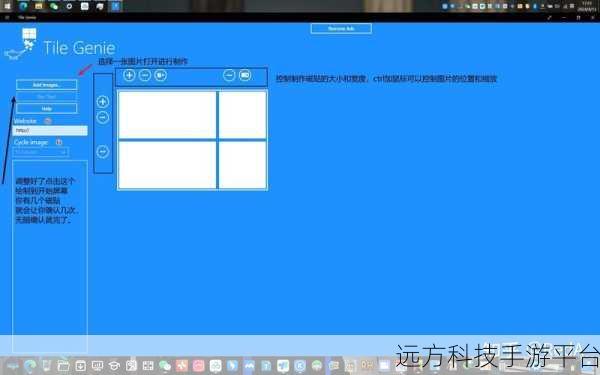Open the Windows Start button in top taskbar
This screenshot has width=600, height=375.
click(x=7, y=6)
